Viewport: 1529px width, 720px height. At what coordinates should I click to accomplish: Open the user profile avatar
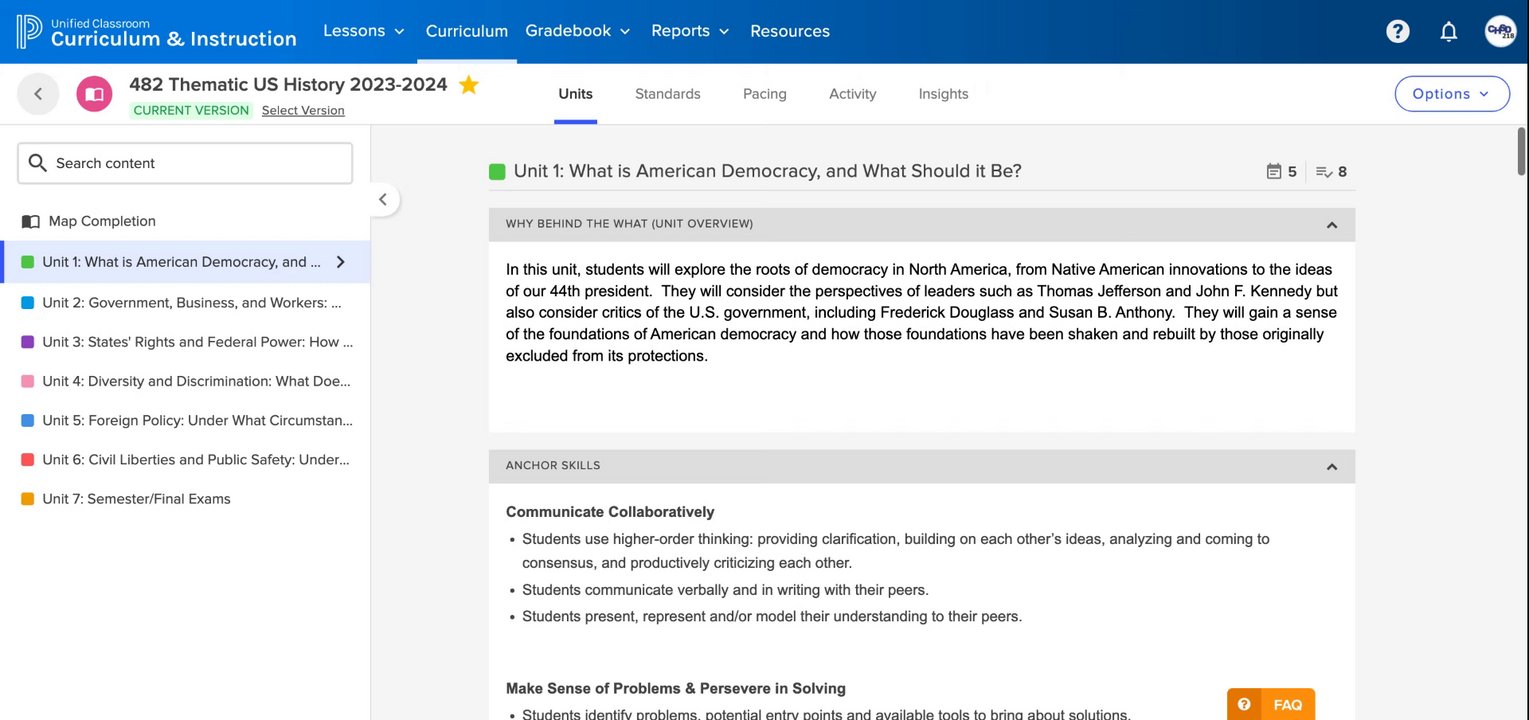[x=1500, y=31]
